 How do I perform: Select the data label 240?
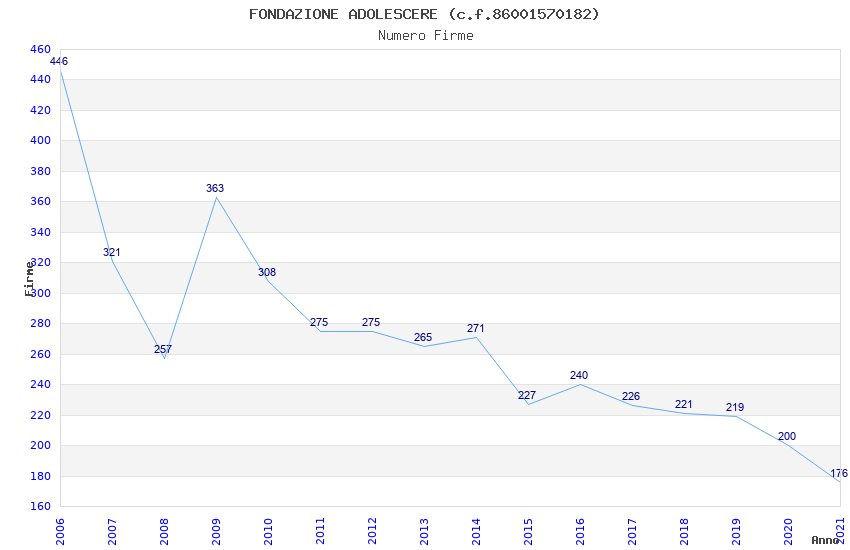(579, 375)
